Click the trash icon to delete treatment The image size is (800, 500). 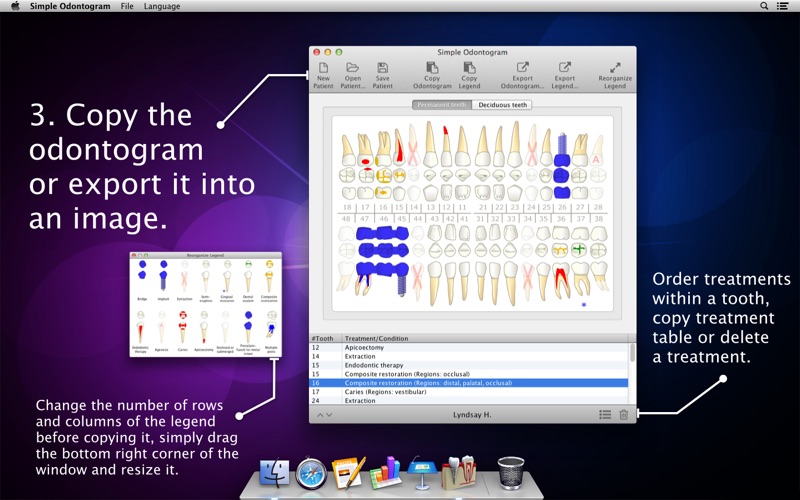click(x=623, y=414)
